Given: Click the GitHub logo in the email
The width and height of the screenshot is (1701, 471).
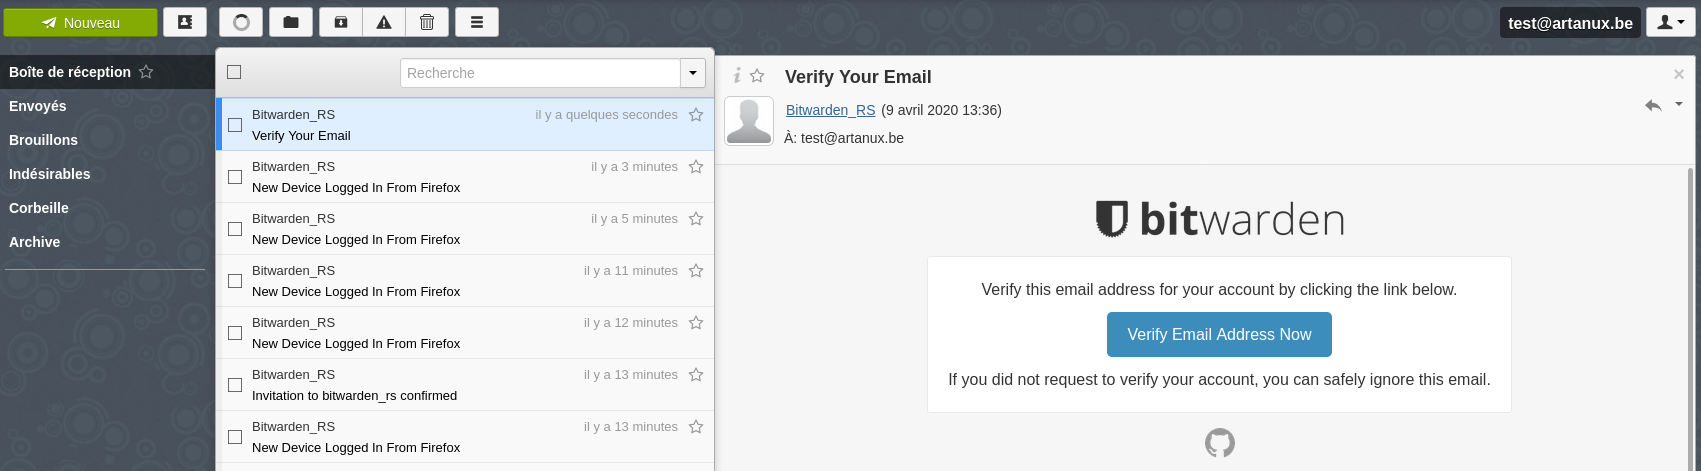Looking at the screenshot, I should click(x=1219, y=442).
